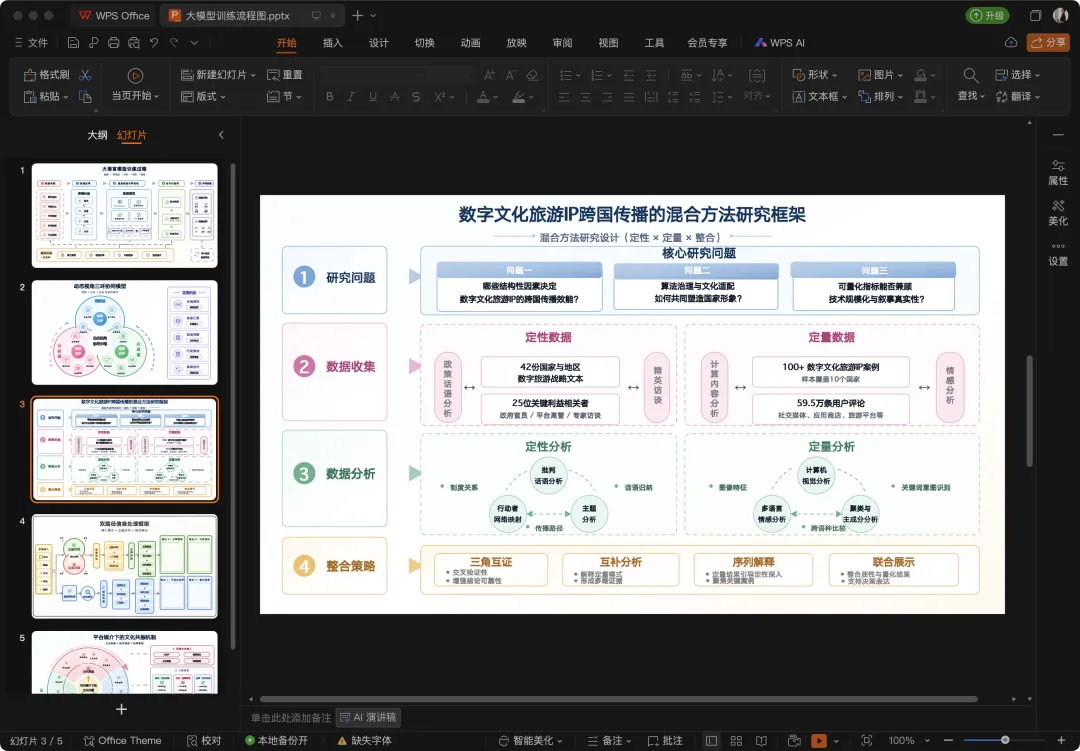This screenshot has width=1080, height=751.
Task: Click the Find (查找) magnifier icon
Action: [970, 75]
